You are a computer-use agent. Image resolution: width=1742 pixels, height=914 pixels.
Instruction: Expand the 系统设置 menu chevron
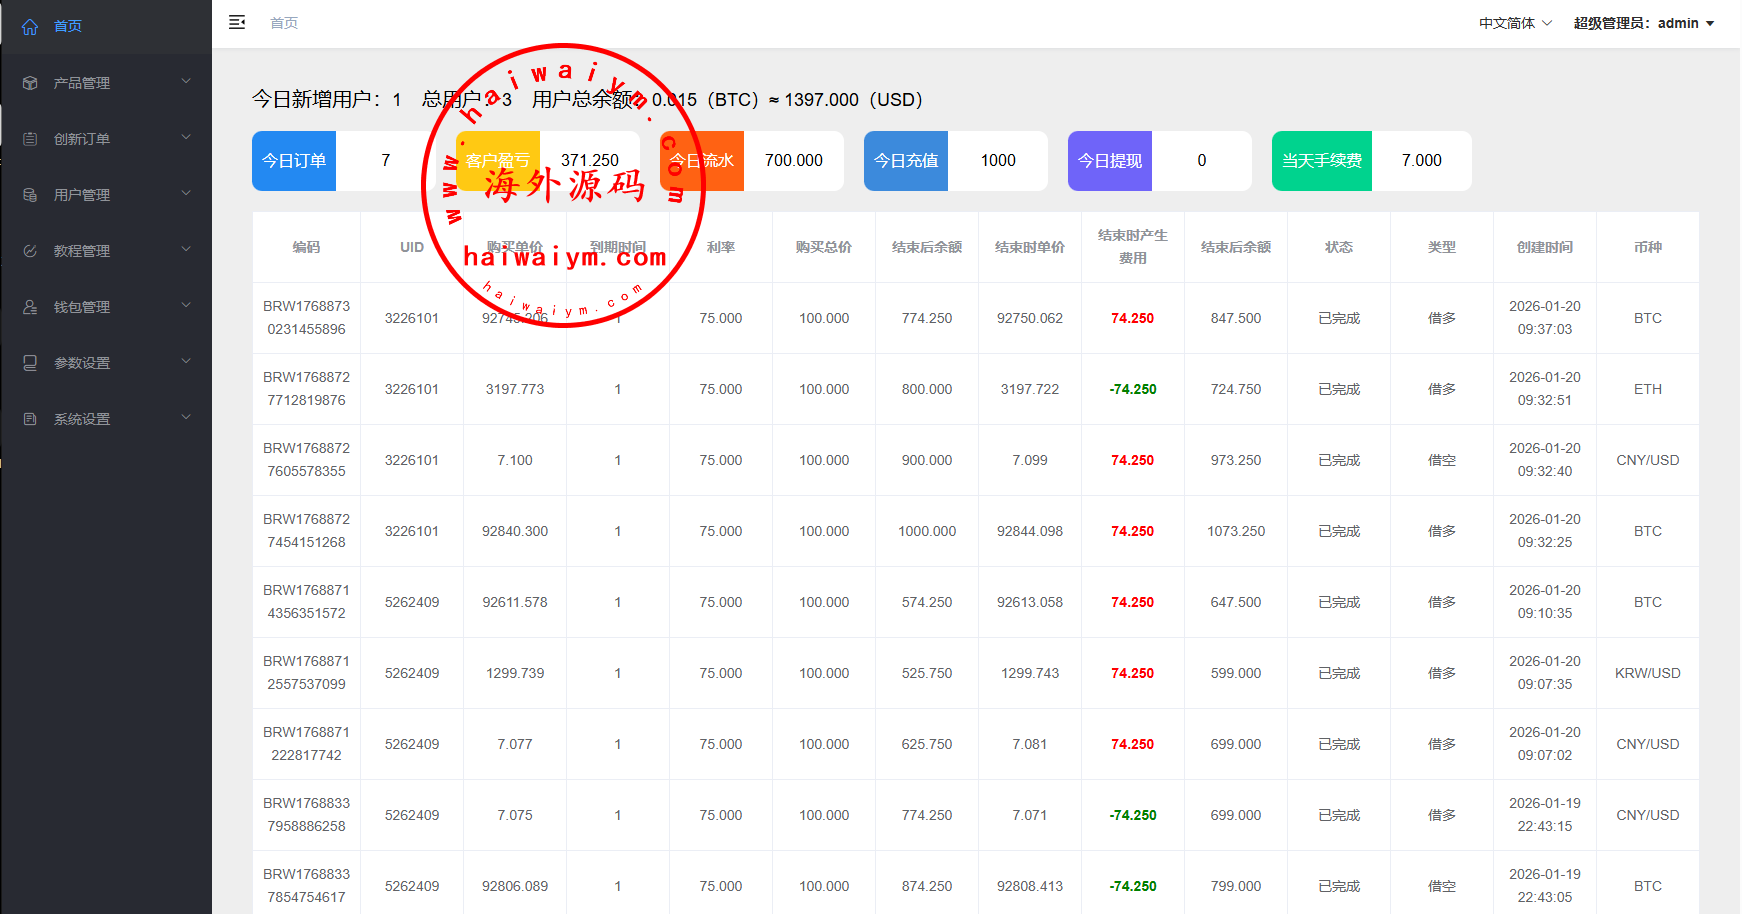coord(186,418)
